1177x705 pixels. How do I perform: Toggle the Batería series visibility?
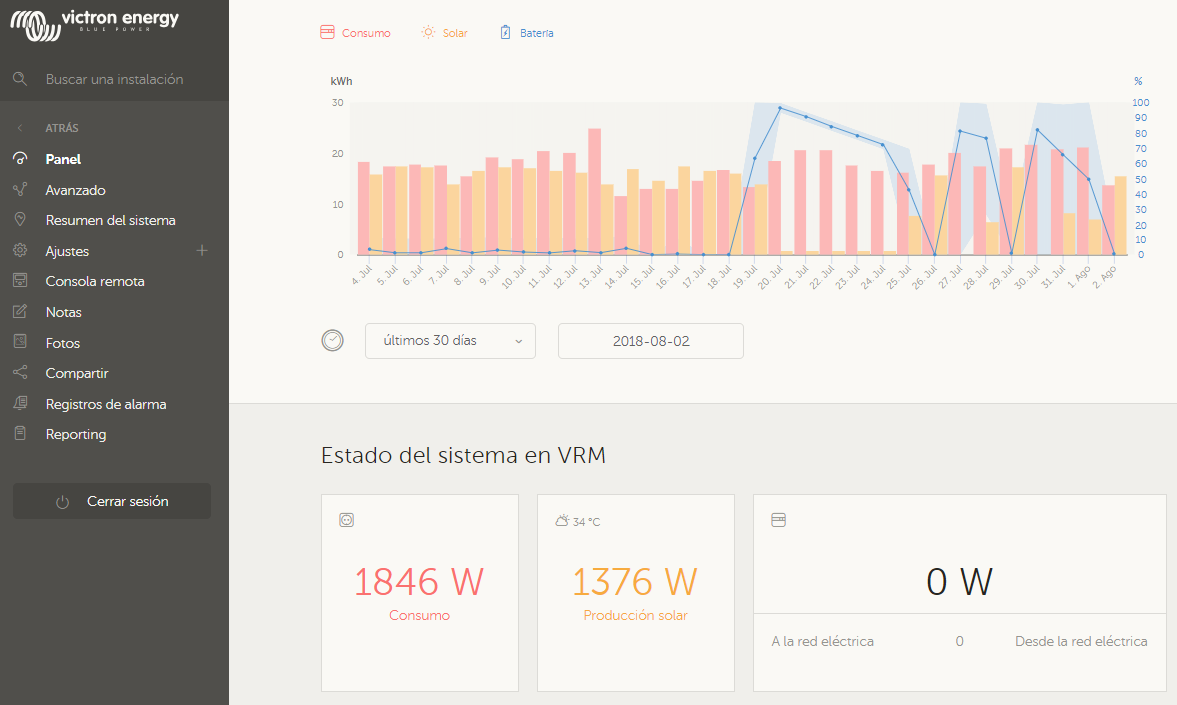click(525, 32)
